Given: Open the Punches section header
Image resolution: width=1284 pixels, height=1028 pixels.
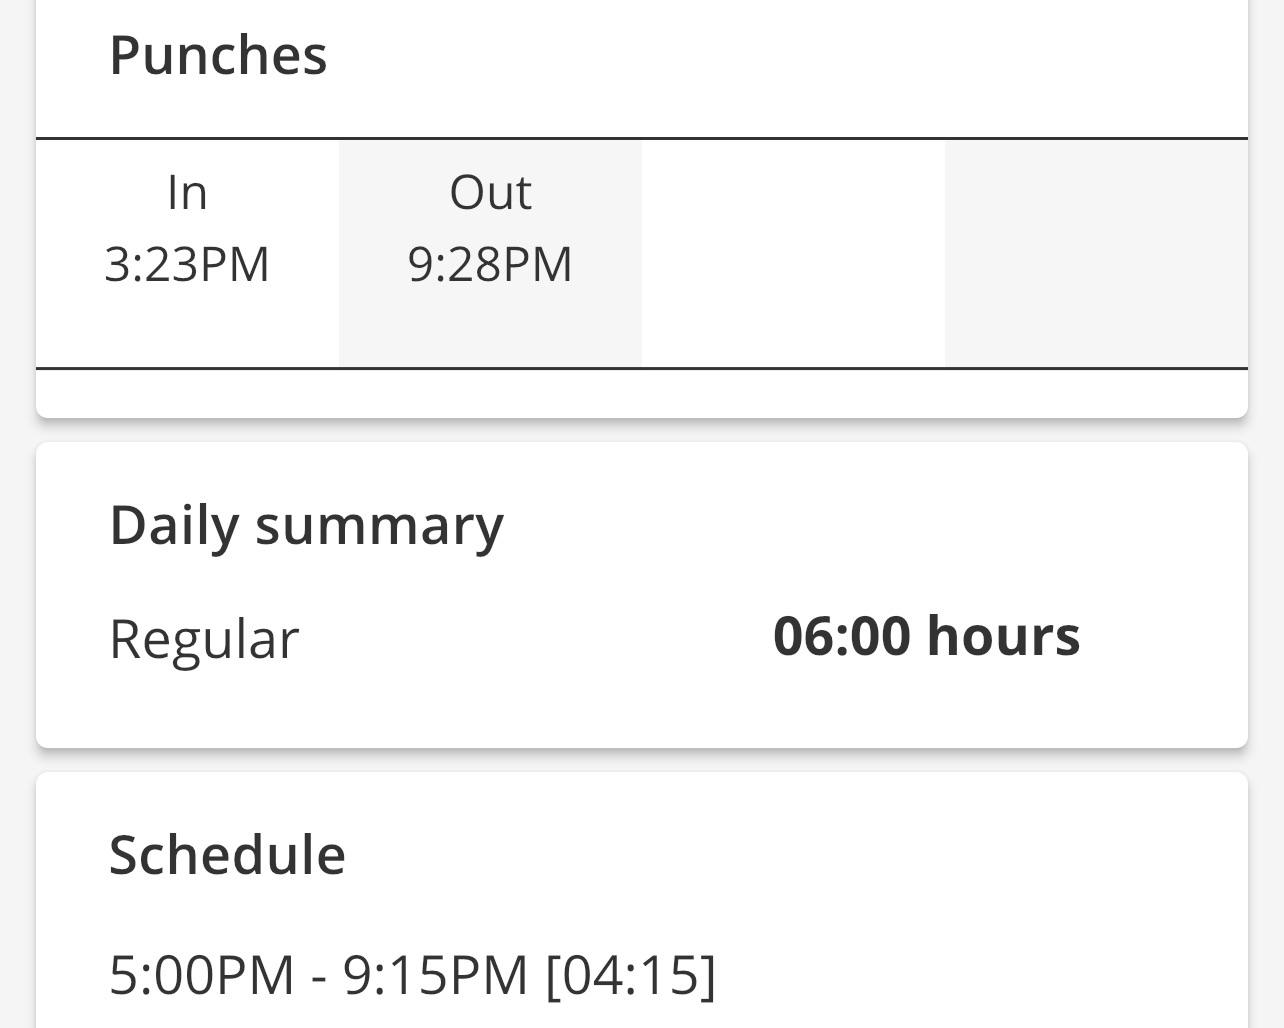Looking at the screenshot, I should pos(218,55).
